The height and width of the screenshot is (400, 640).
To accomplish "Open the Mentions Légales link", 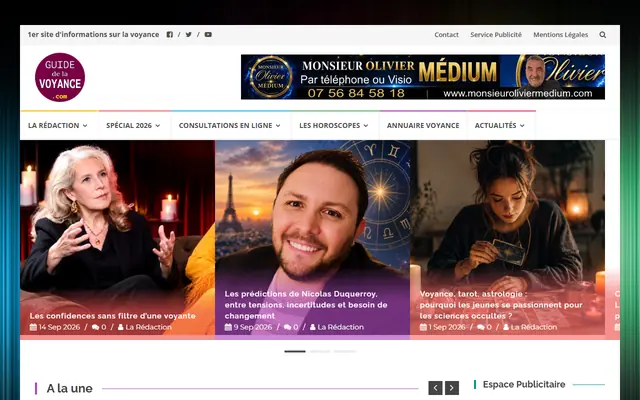I will (560, 35).
